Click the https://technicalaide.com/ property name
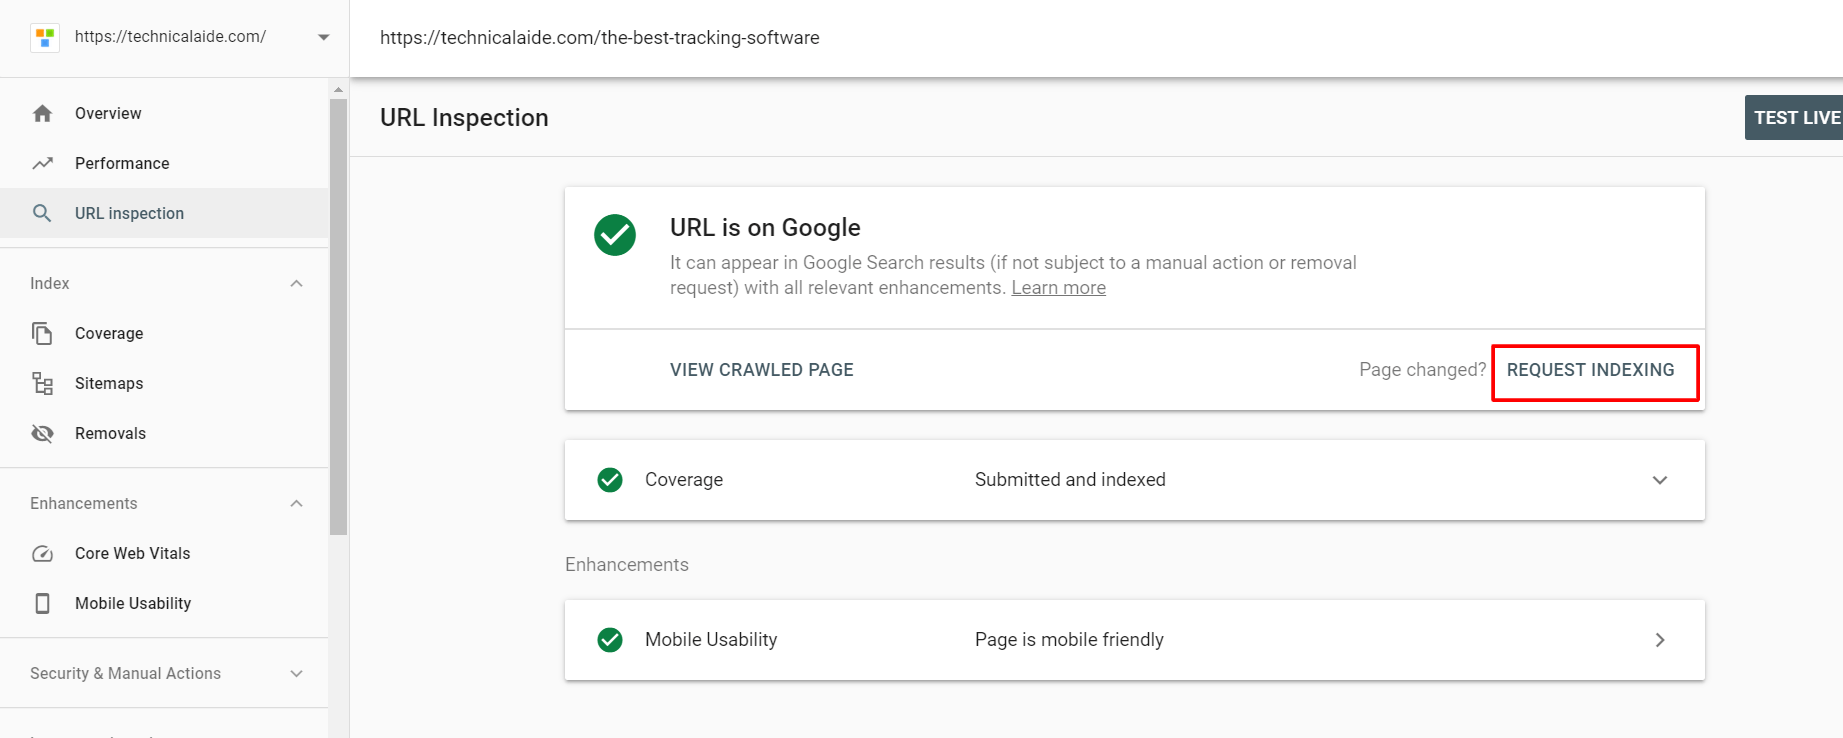1843x738 pixels. 170,37
